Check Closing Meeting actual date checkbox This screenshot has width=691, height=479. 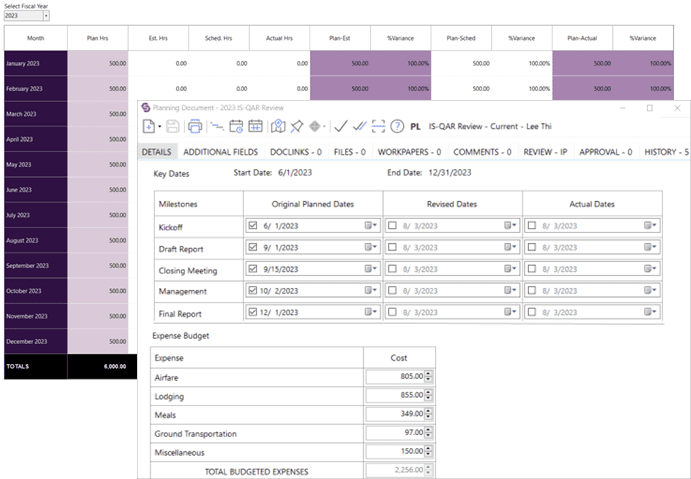pos(532,269)
